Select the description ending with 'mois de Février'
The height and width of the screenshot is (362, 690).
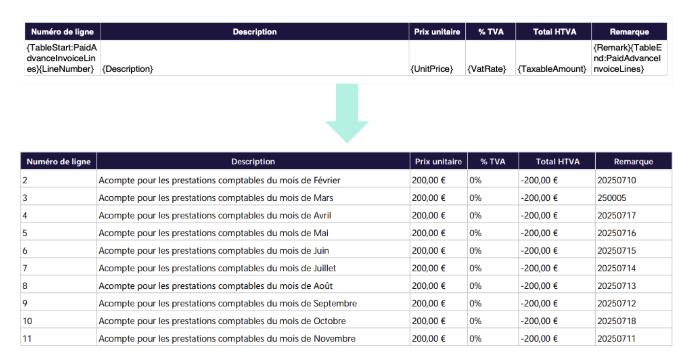coord(220,180)
